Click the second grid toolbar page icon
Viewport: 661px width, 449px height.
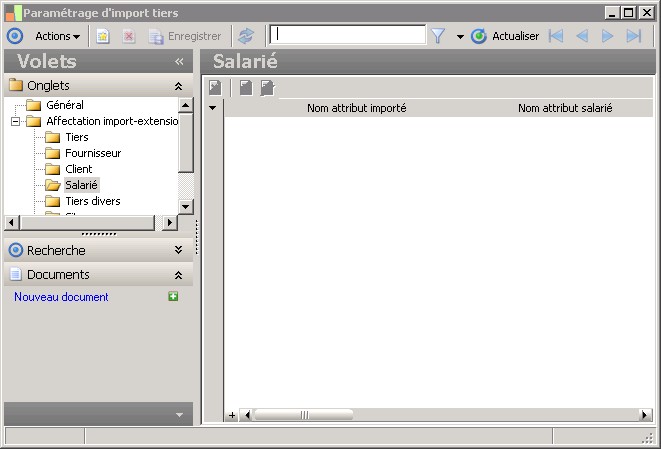[246, 88]
